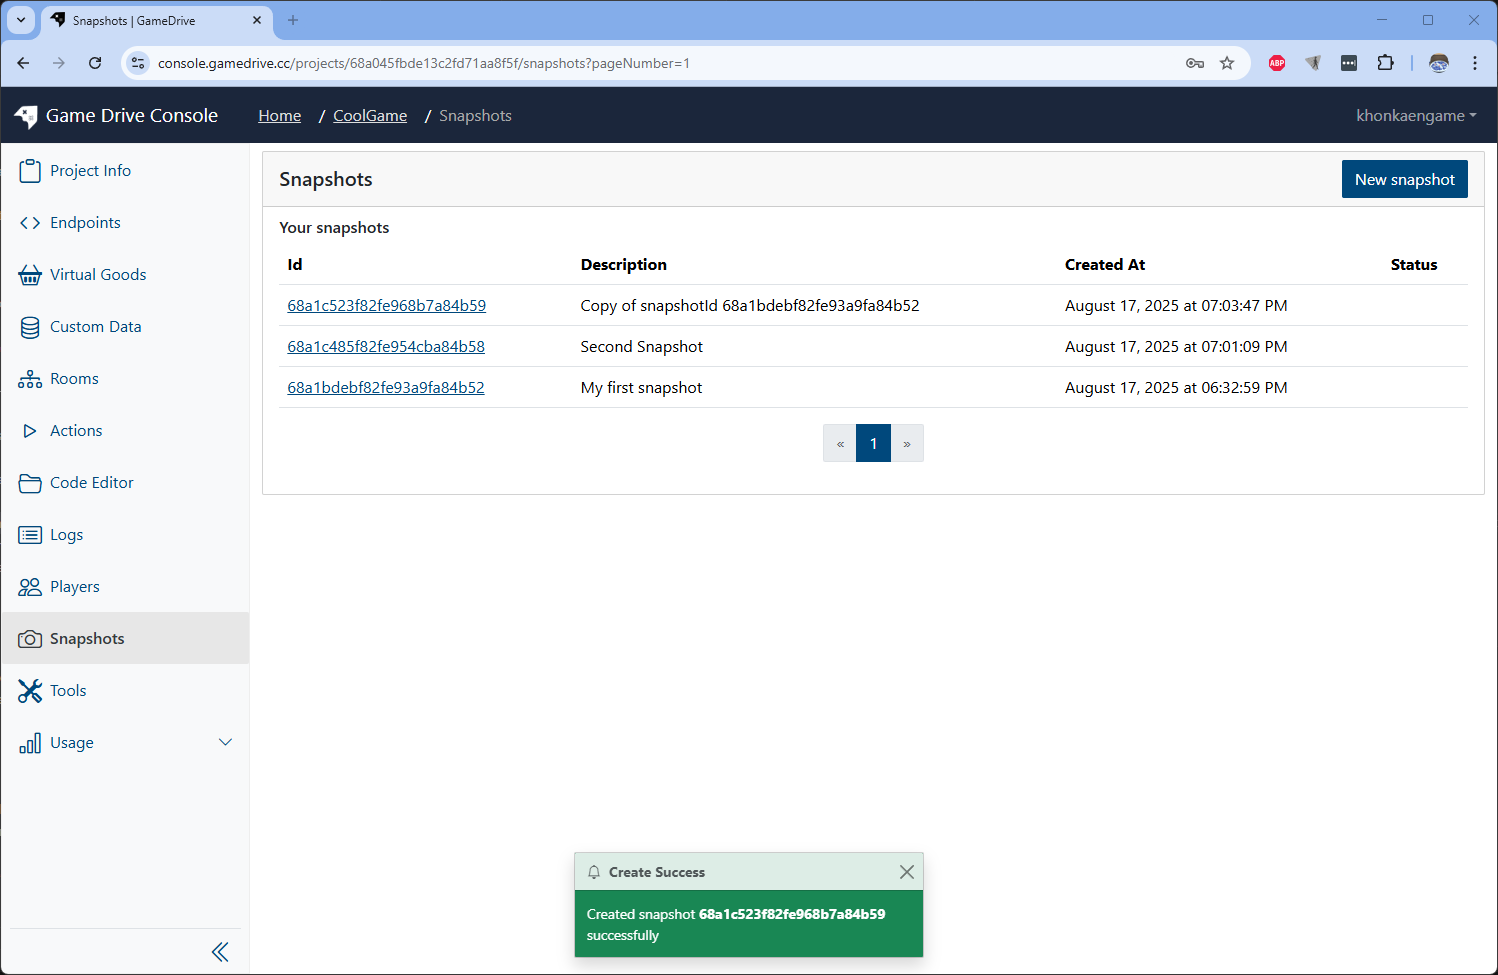Navigate to CoolGame breadcrumb link
The height and width of the screenshot is (975, 1498).
[x=370, y=116]
